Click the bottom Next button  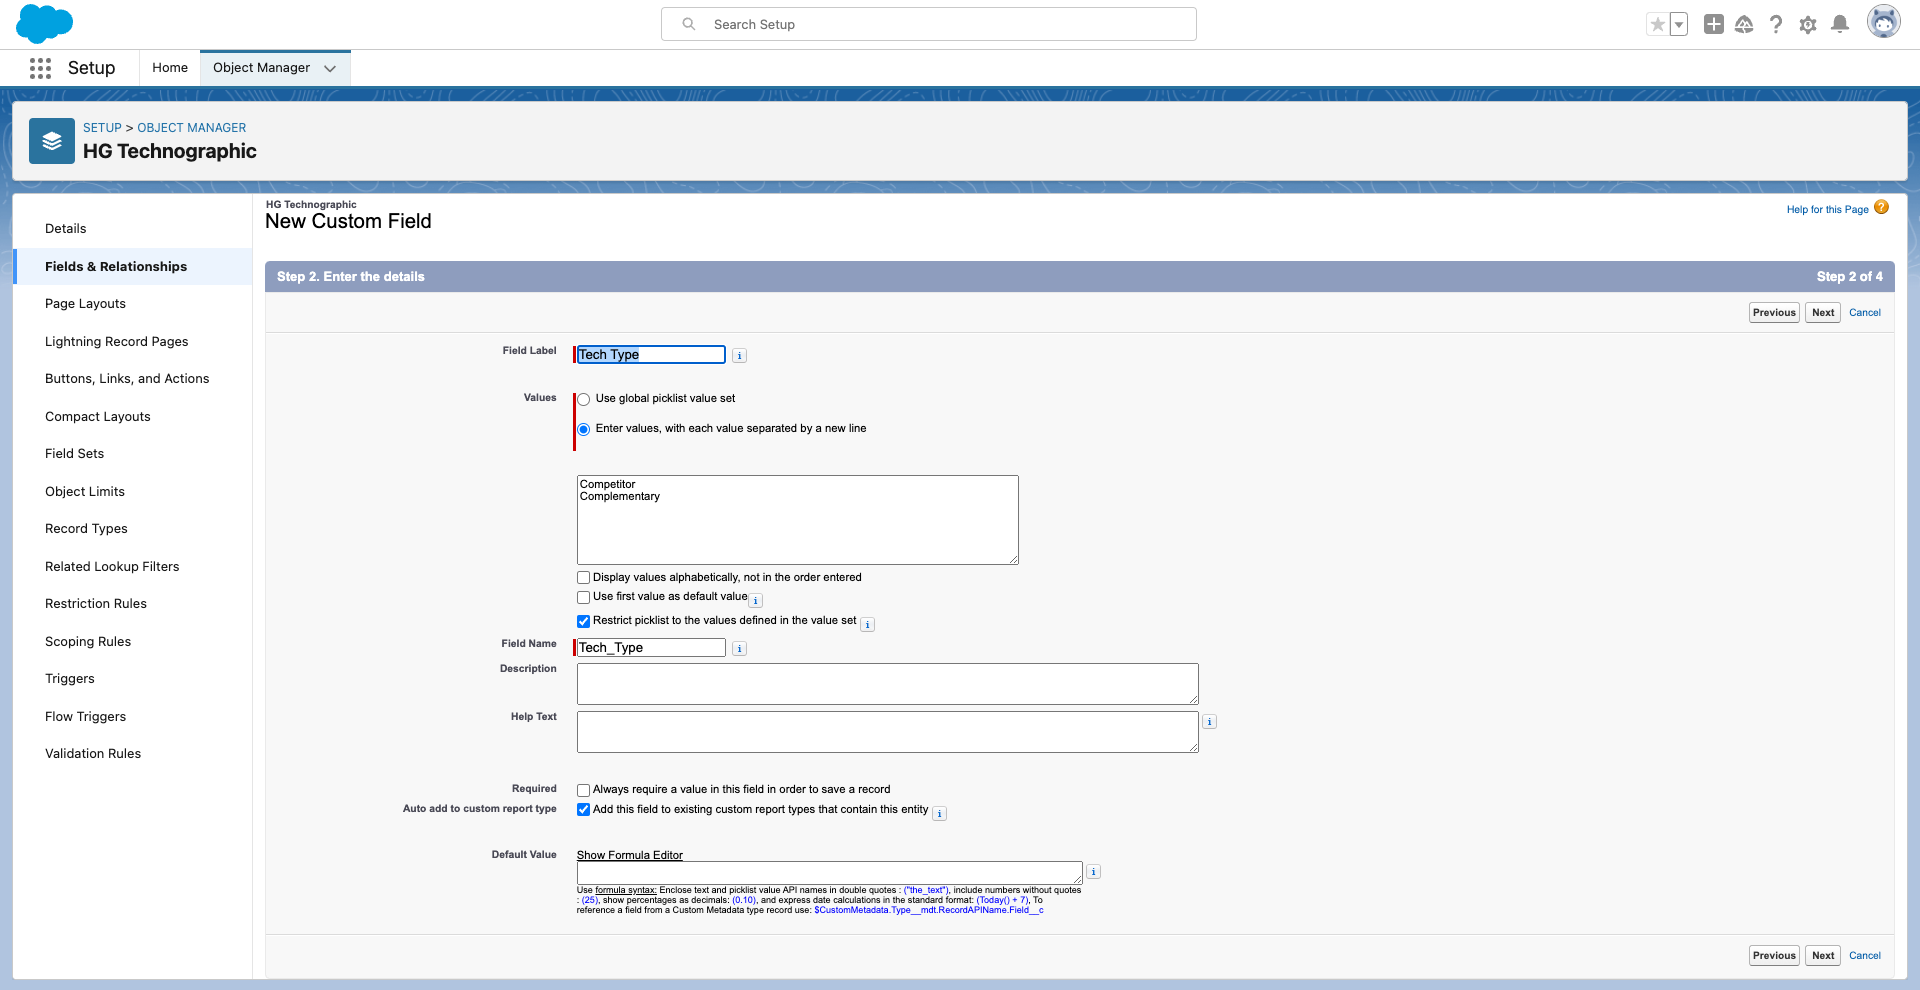pyautogui.click(x=1823, y=956)
